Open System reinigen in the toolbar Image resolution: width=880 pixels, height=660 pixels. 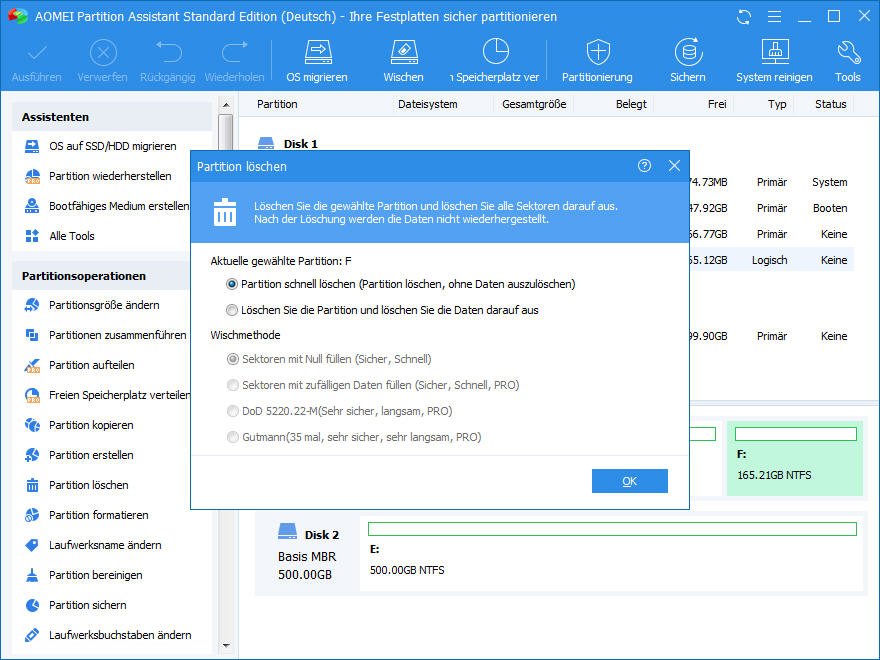tap(774, 61)
